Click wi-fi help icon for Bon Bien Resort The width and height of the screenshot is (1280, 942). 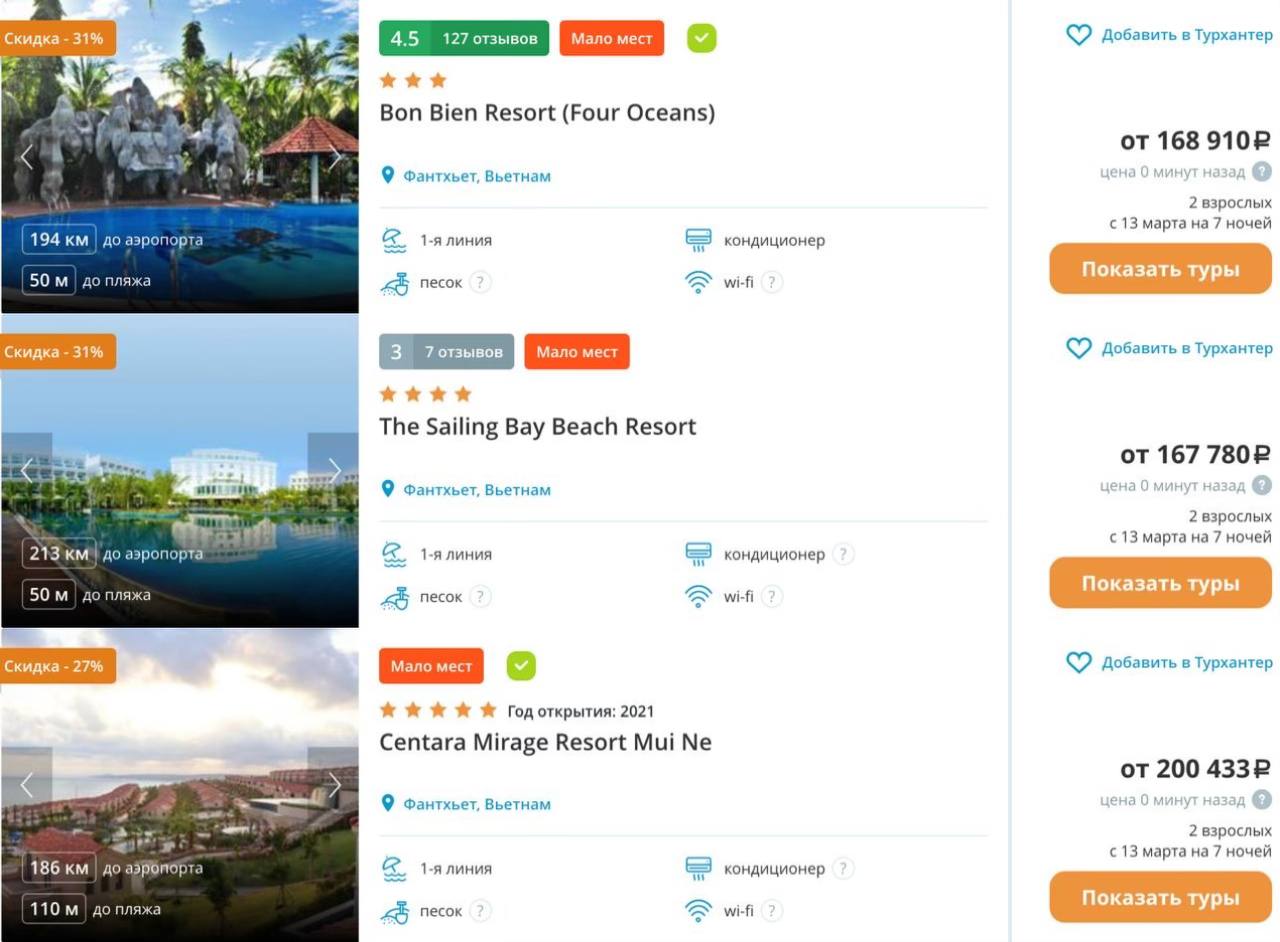tap(772, 282)
